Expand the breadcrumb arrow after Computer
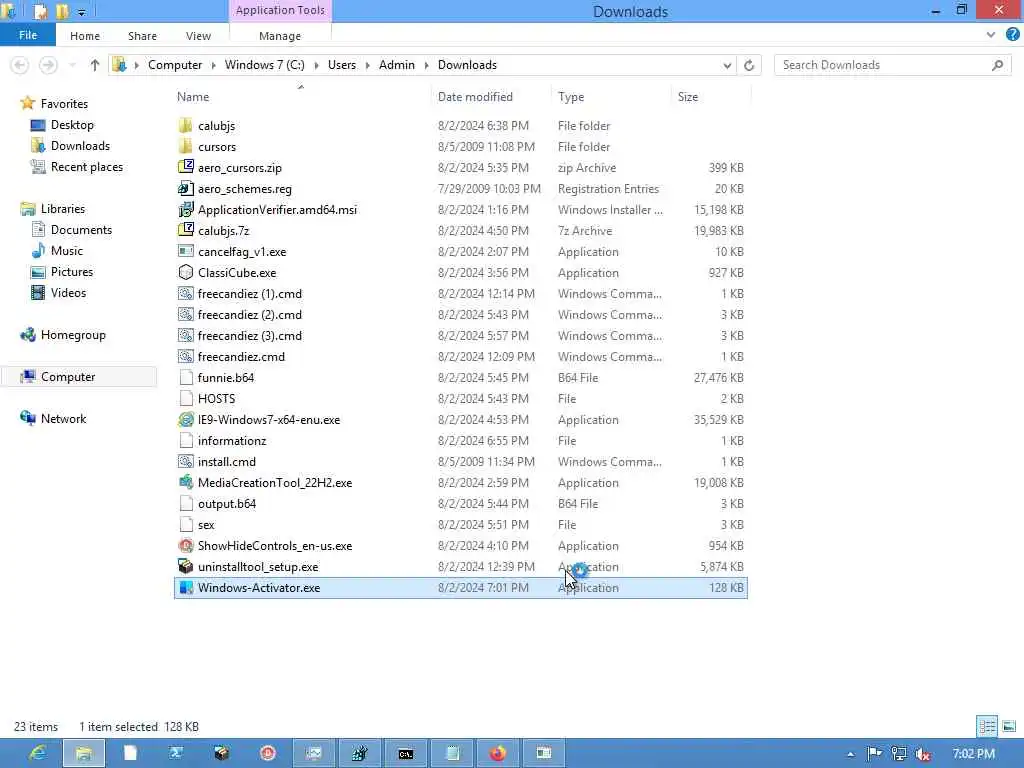Viewport: 1024px width, 768px height. (x=214, y=65)
